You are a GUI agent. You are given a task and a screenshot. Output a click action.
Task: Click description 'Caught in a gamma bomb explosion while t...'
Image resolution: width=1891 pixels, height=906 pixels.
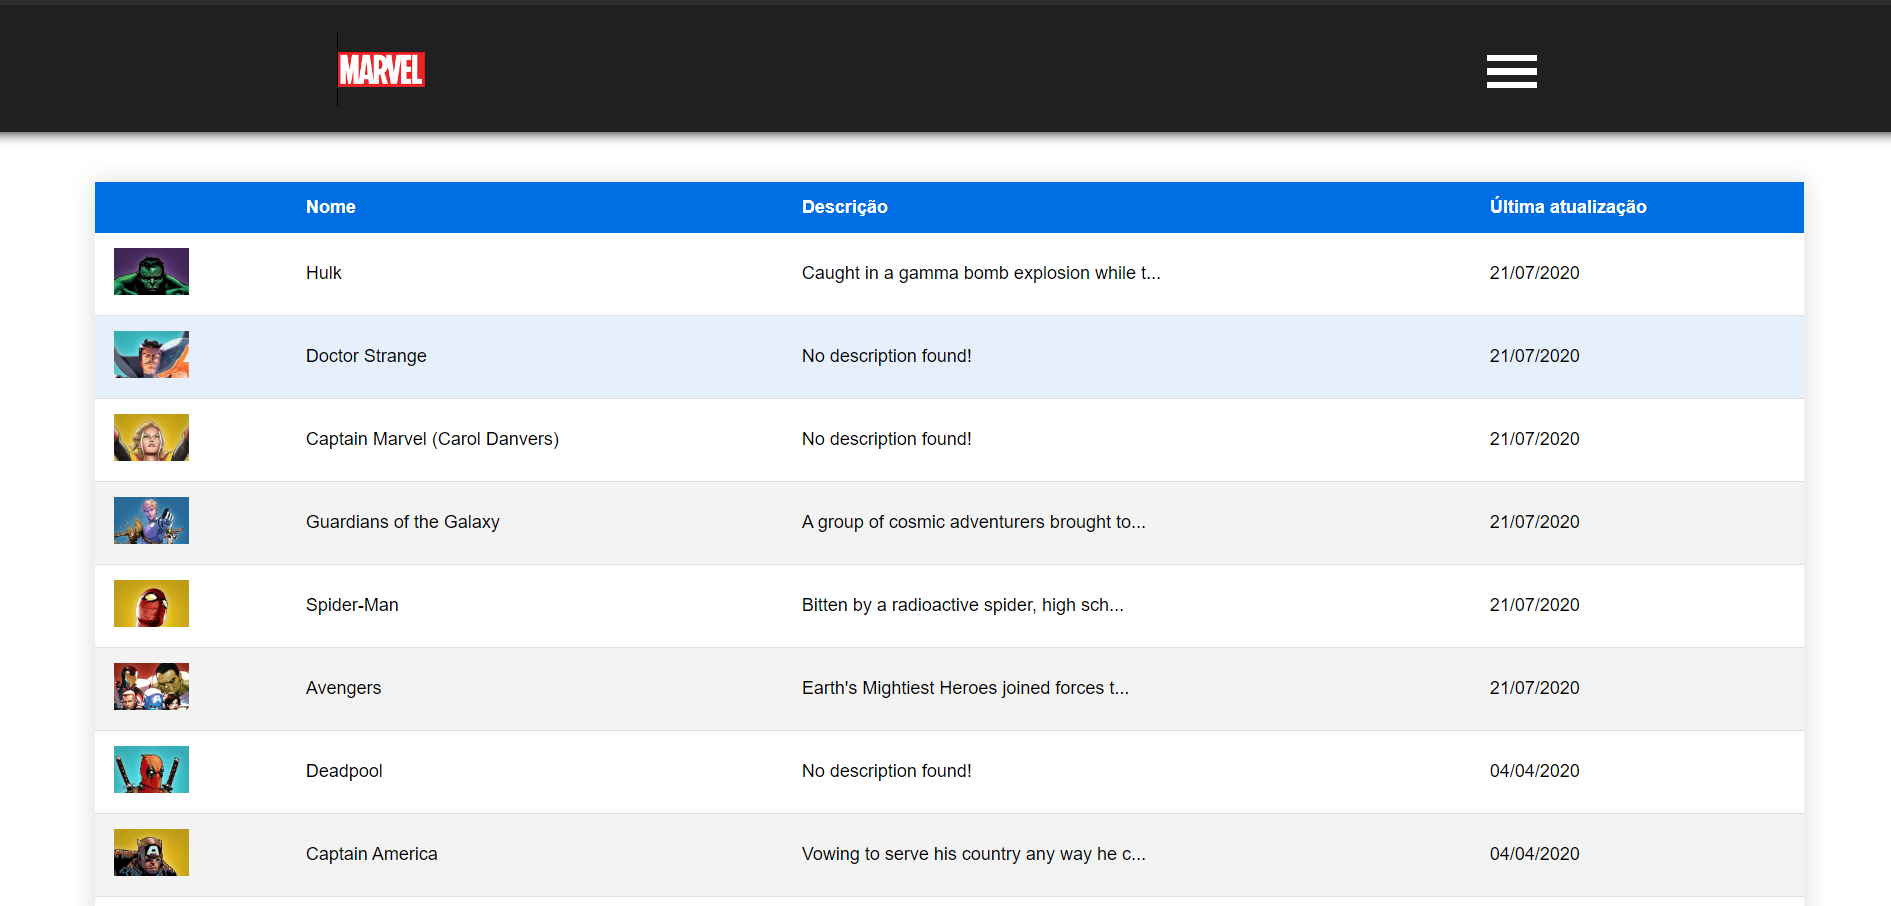click(981, 273)
